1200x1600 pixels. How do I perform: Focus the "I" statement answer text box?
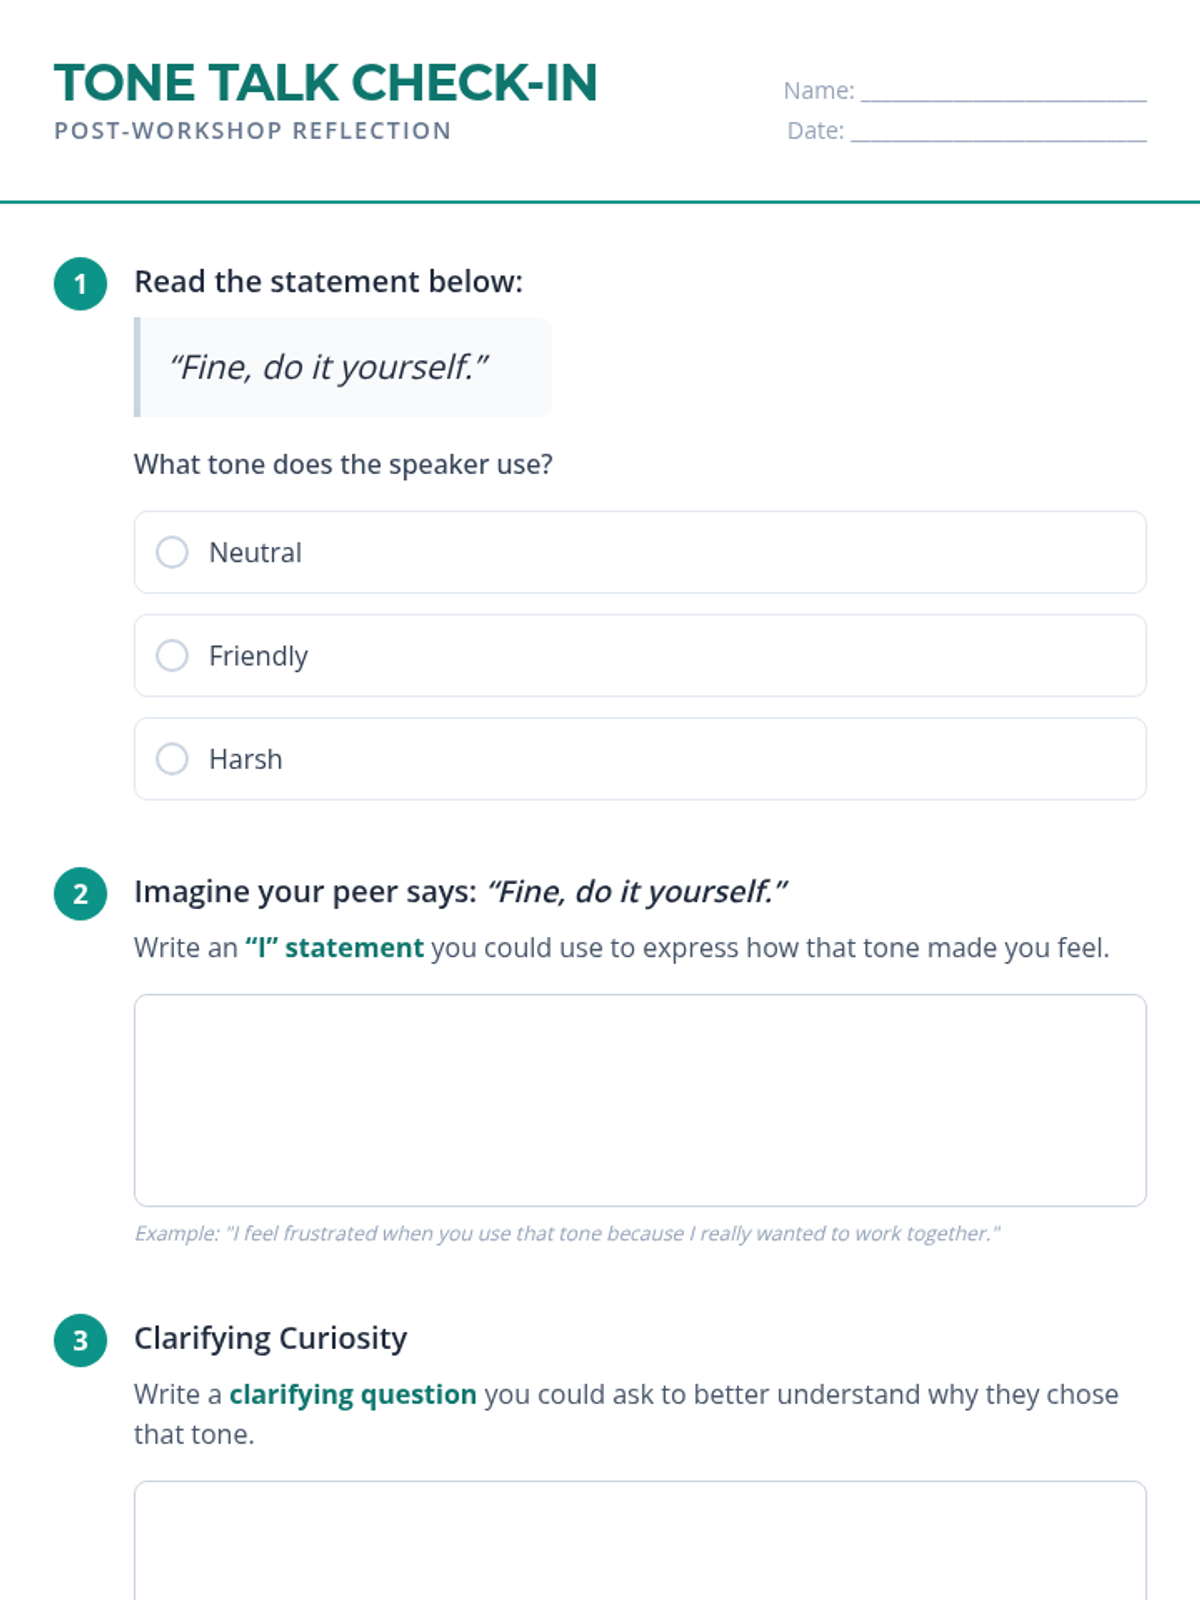[640, 1100]
